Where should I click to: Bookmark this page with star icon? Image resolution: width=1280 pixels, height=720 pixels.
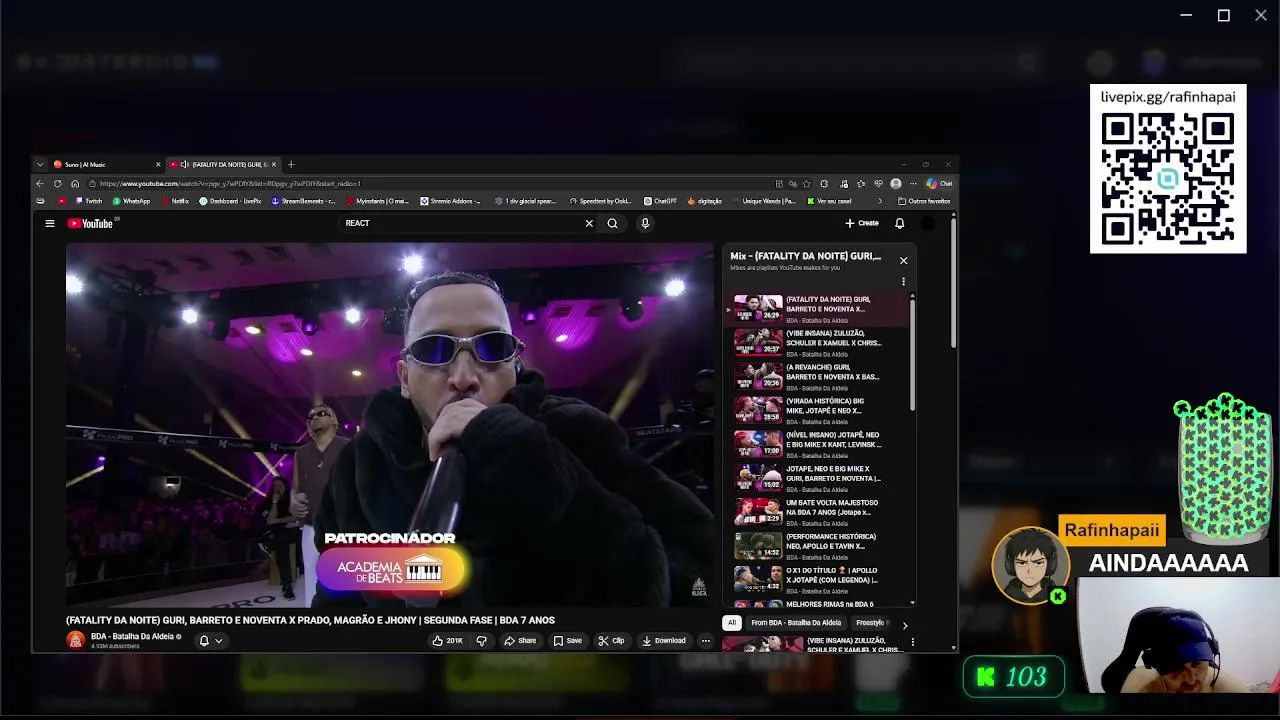807,184
